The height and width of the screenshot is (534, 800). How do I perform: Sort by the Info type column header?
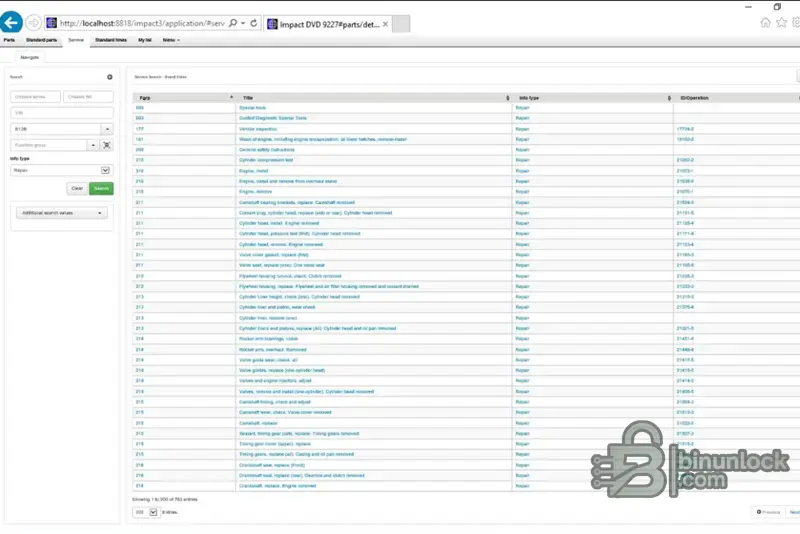click(592, 97)
